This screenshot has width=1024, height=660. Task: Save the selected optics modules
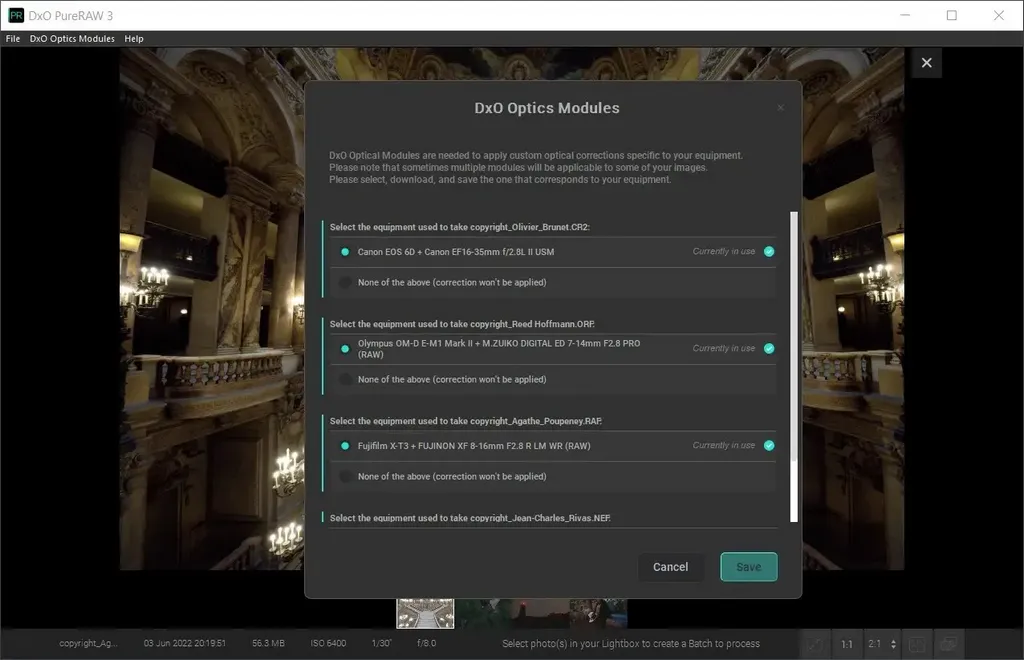click(748, 567)
